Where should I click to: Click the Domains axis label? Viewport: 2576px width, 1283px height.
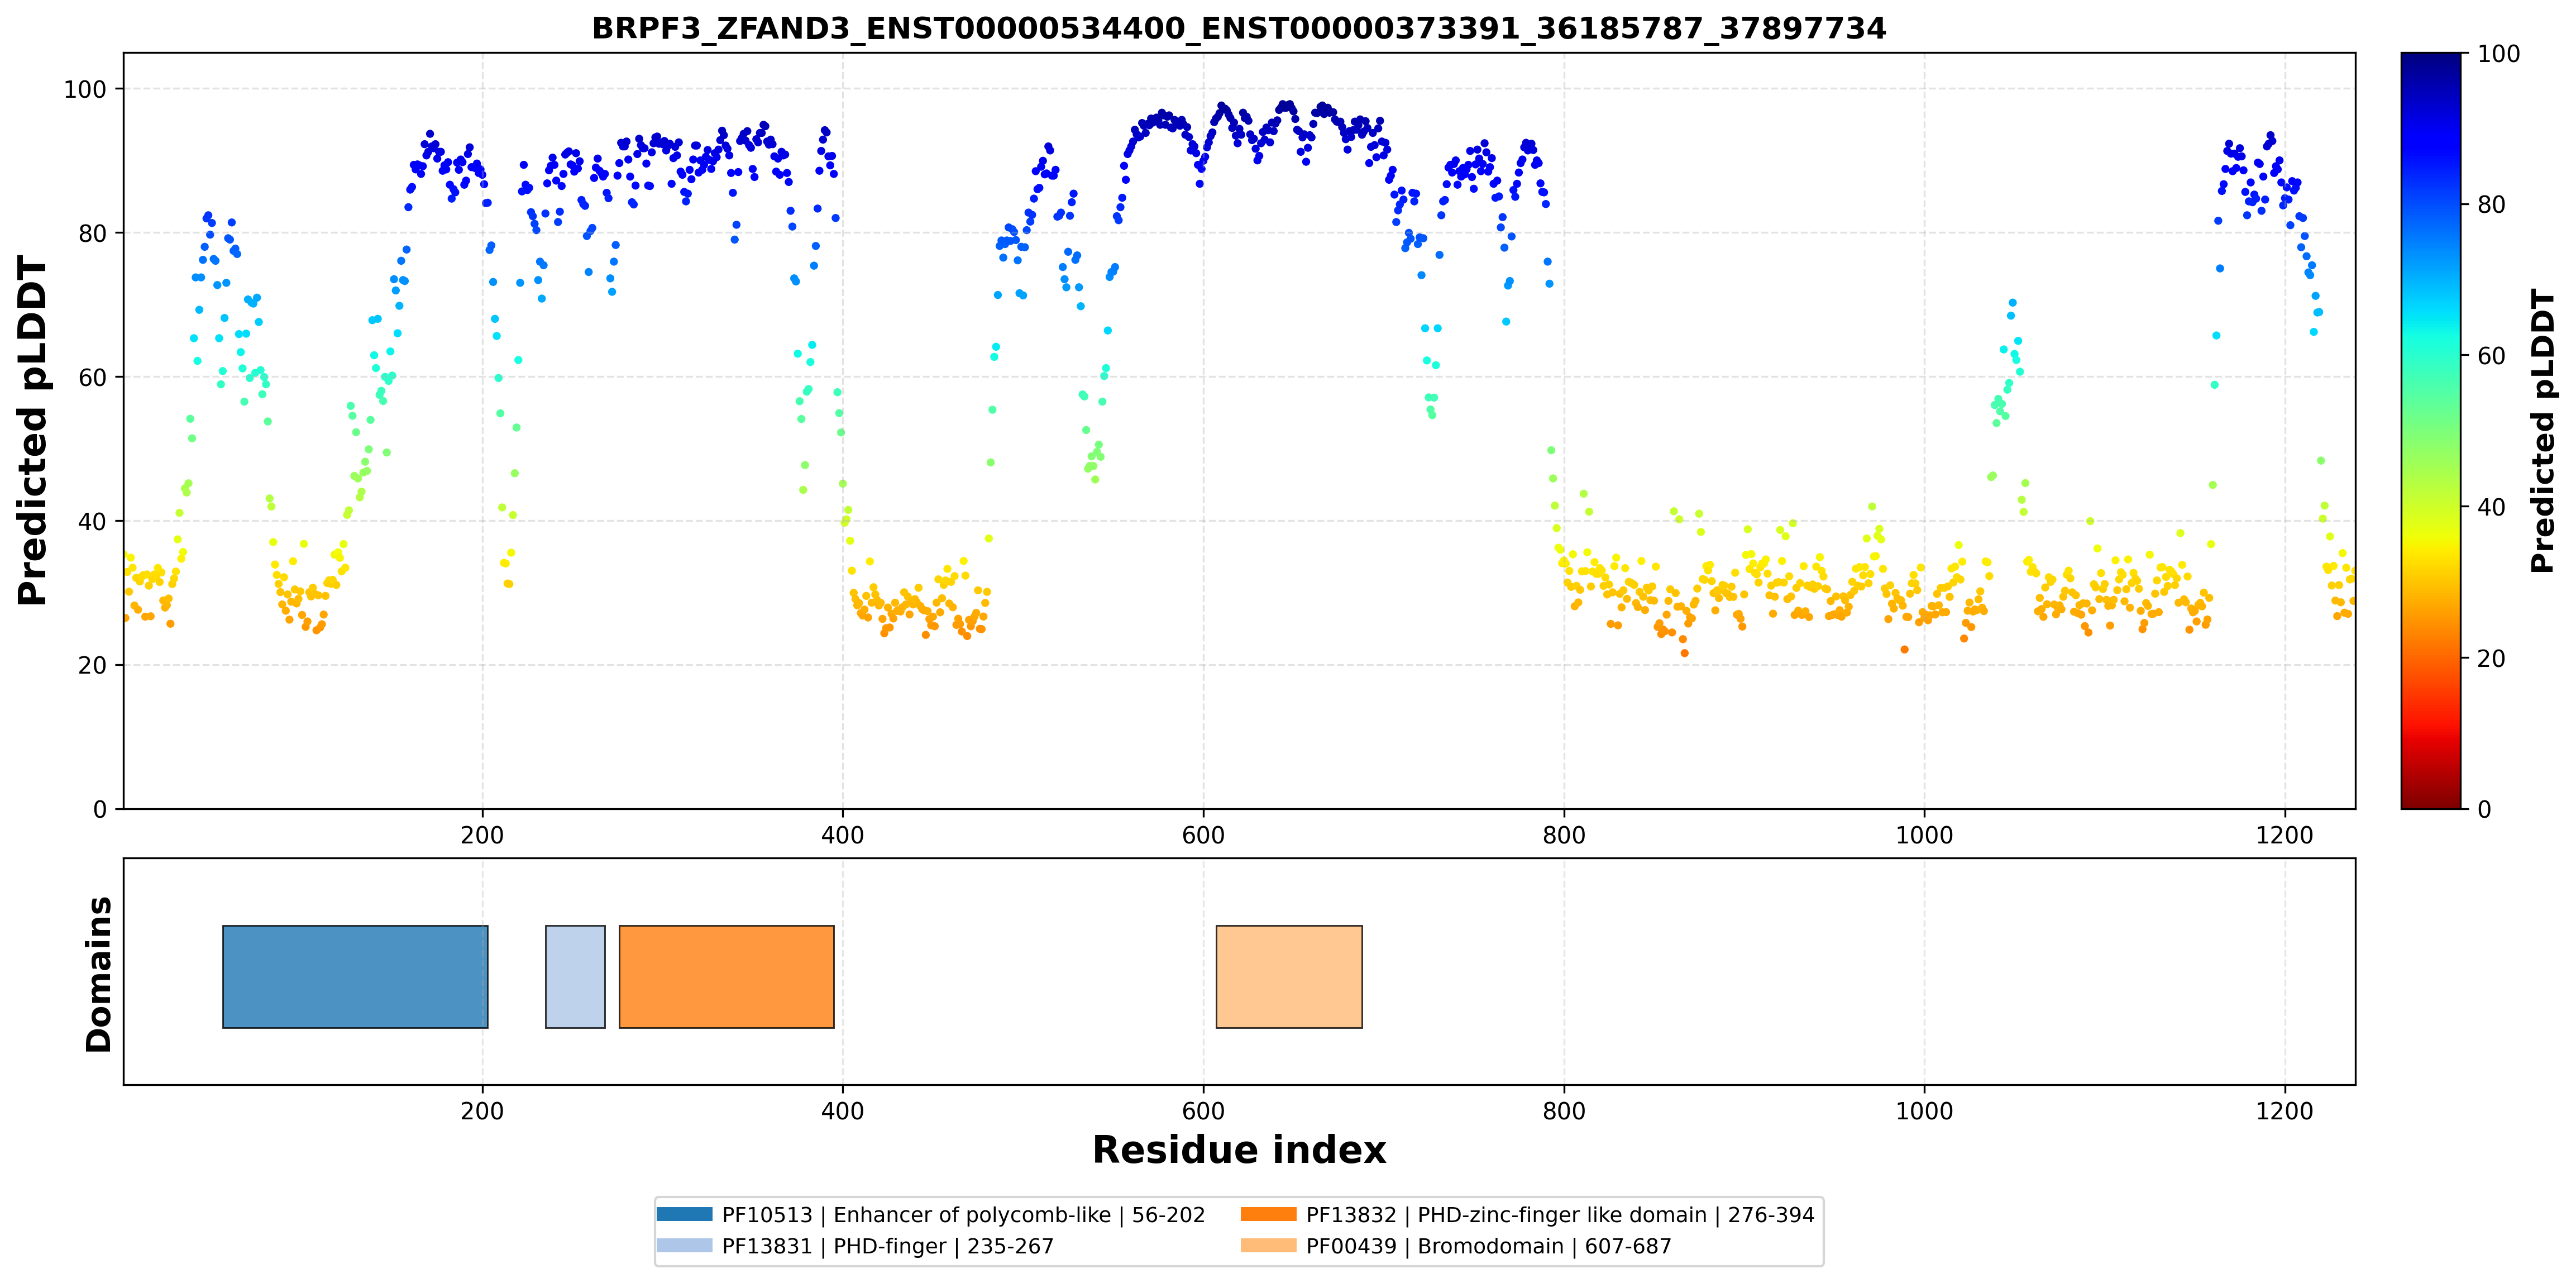(x=99, y=973)
